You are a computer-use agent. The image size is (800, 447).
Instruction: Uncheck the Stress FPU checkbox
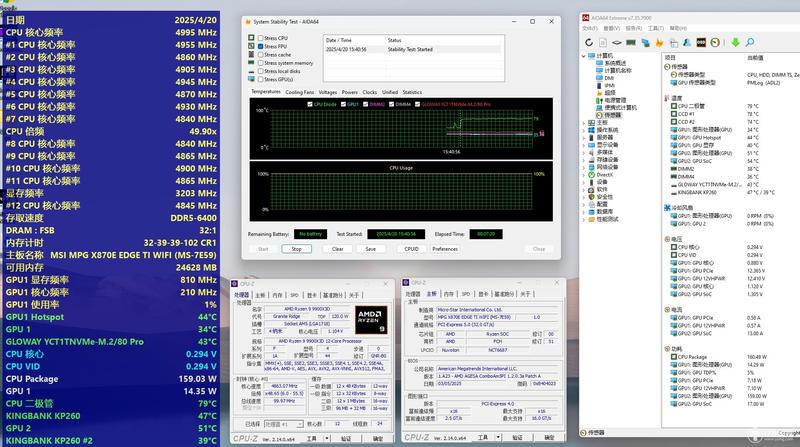coord(261,46)
